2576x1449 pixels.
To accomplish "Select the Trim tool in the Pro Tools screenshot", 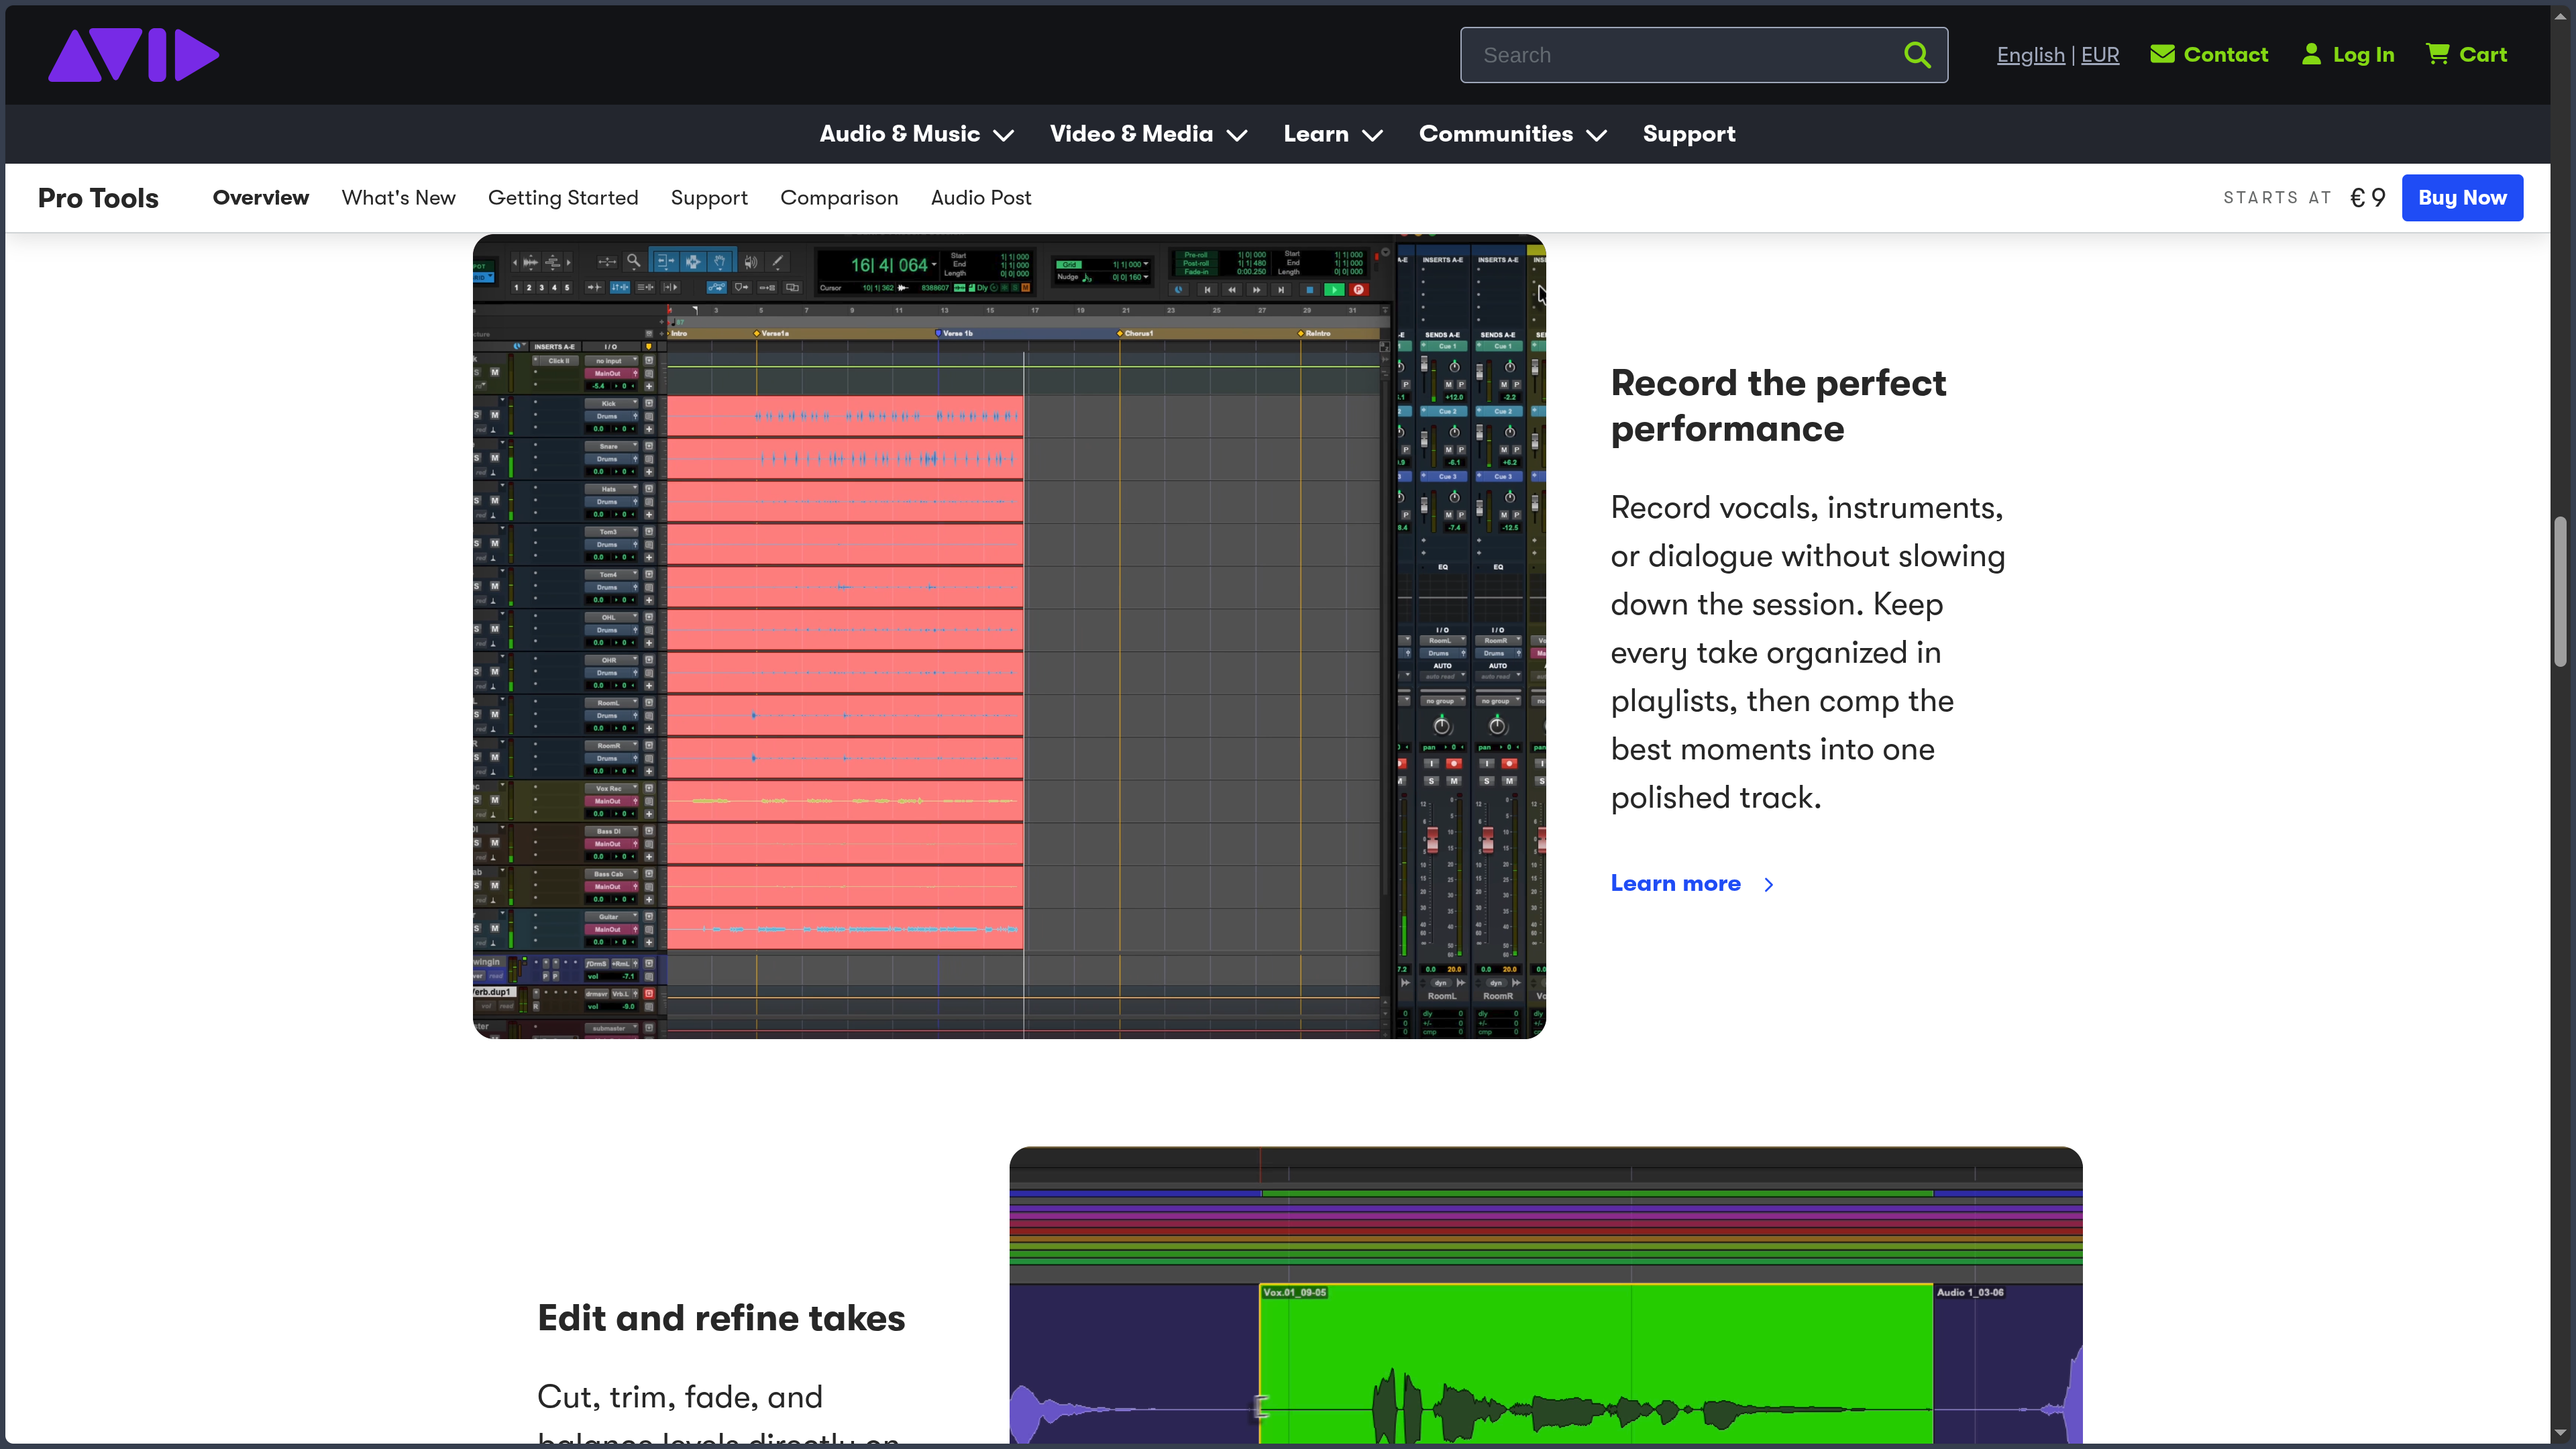I will pos(666,262).
